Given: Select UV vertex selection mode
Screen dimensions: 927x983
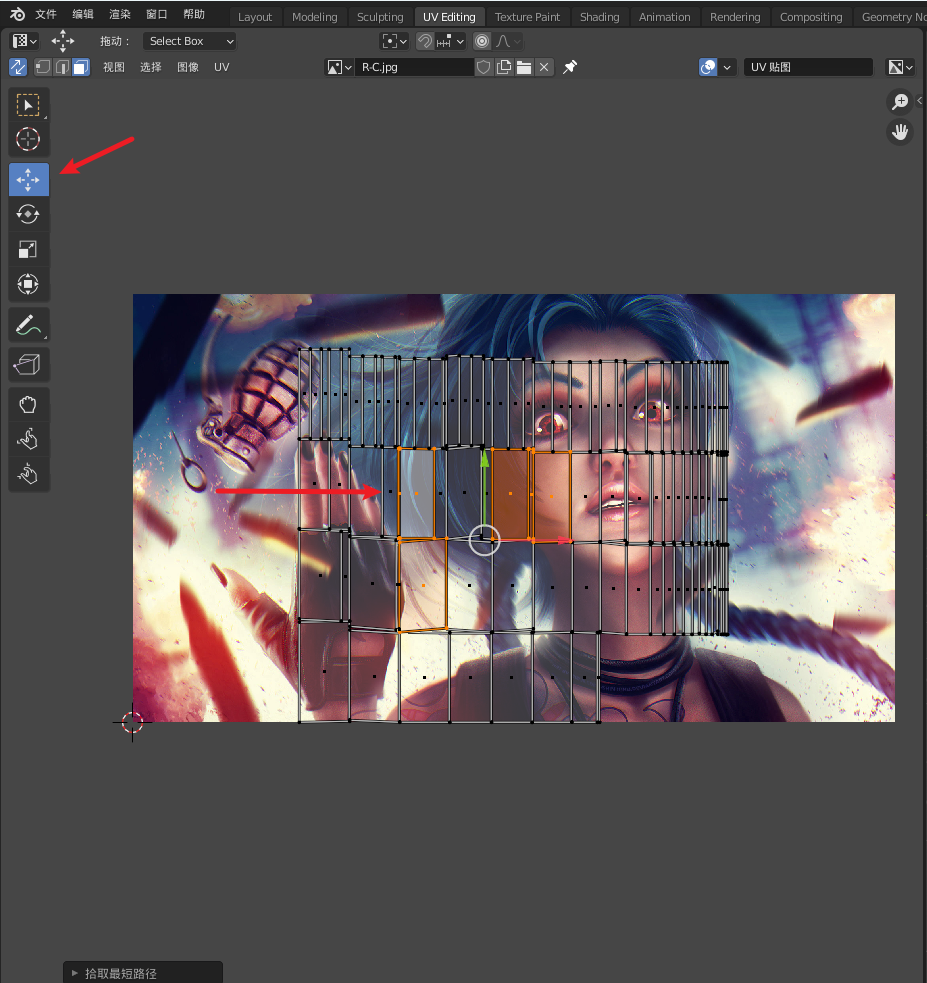Looking at the screenshot, I should (x=43, y=67).
